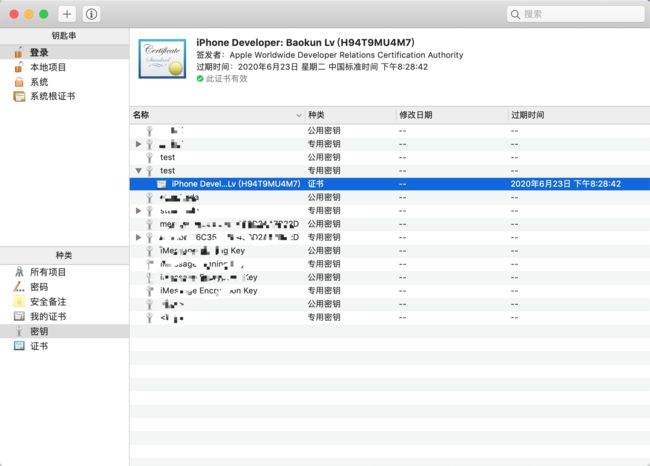Click the issuer line Apple Worldwide Developer Relations

(330, 55)
